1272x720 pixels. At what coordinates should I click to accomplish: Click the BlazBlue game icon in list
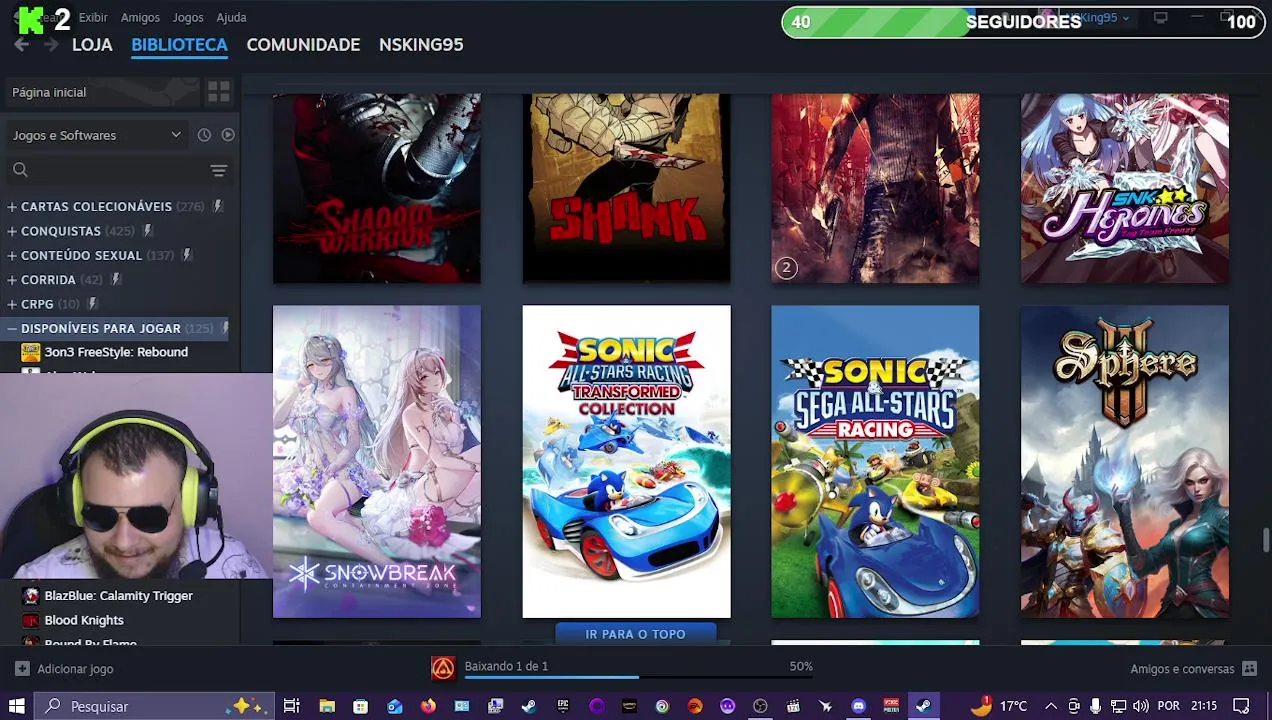[x=31, y=596]
